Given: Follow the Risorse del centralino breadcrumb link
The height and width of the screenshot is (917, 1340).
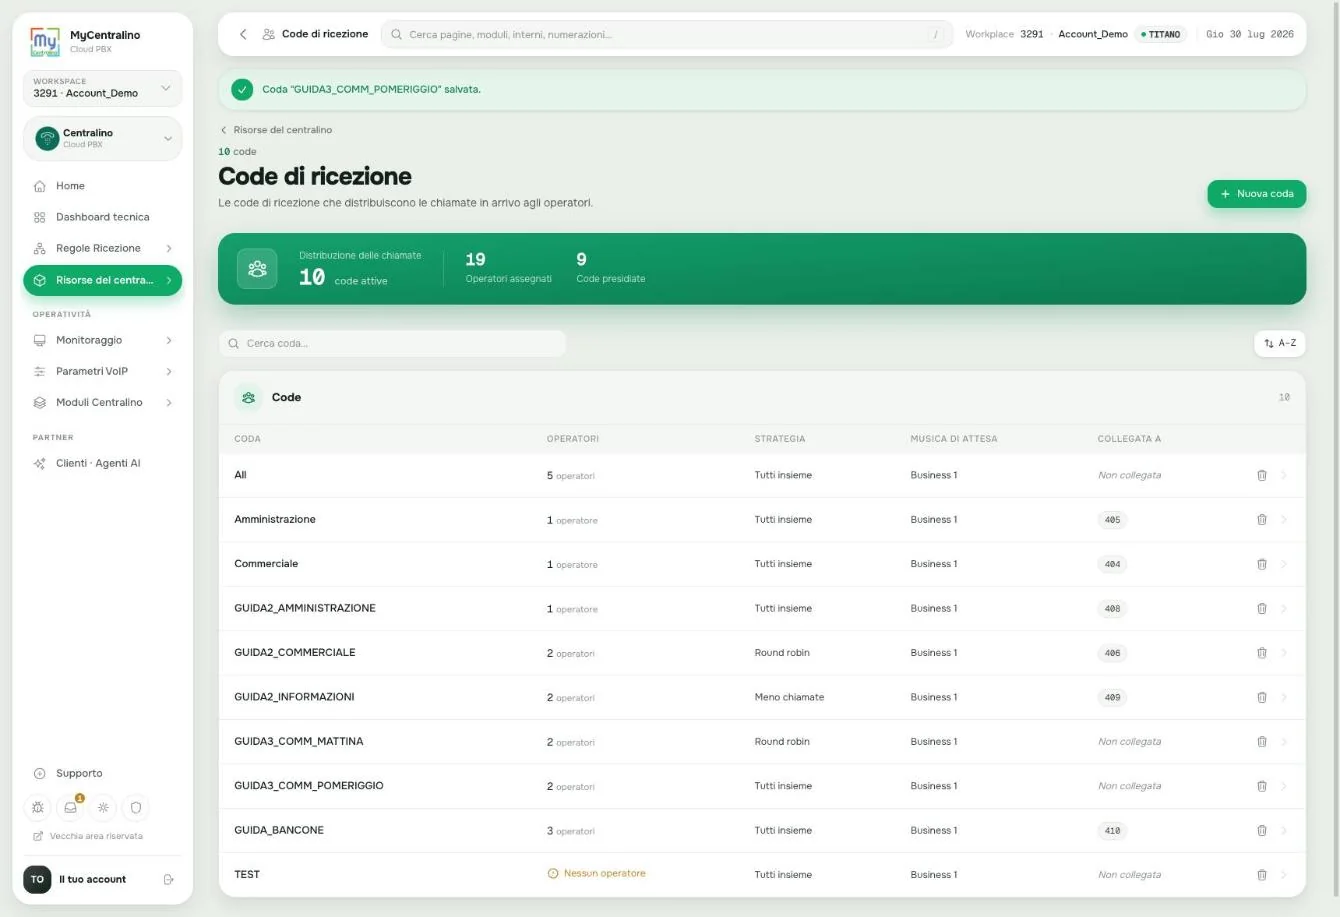Looking at the screenshot, I should (276, 130).
